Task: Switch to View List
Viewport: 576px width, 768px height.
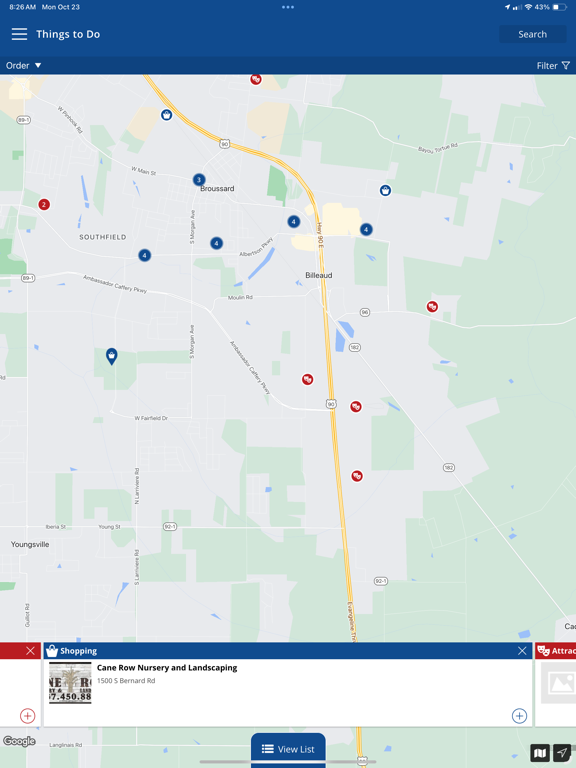Action: coord(288,749)
